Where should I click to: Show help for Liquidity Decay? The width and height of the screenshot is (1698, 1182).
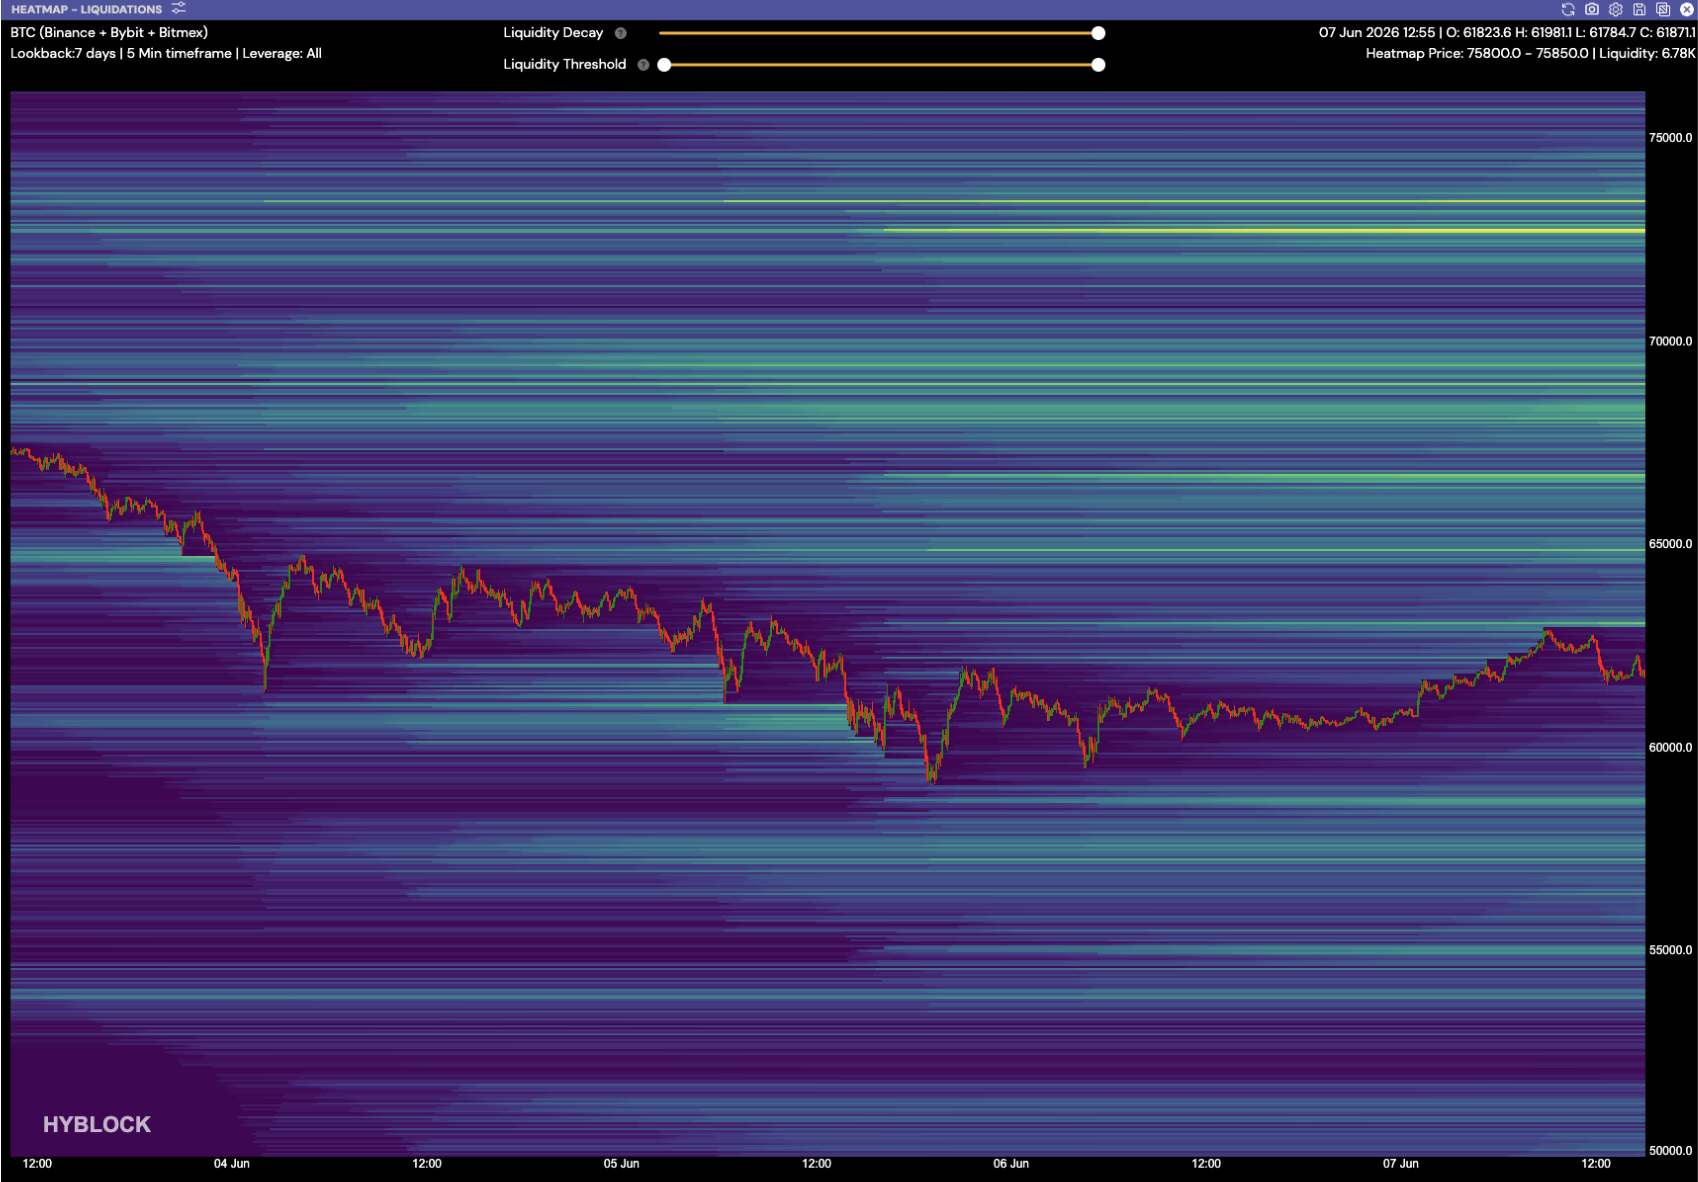(621, 33)
